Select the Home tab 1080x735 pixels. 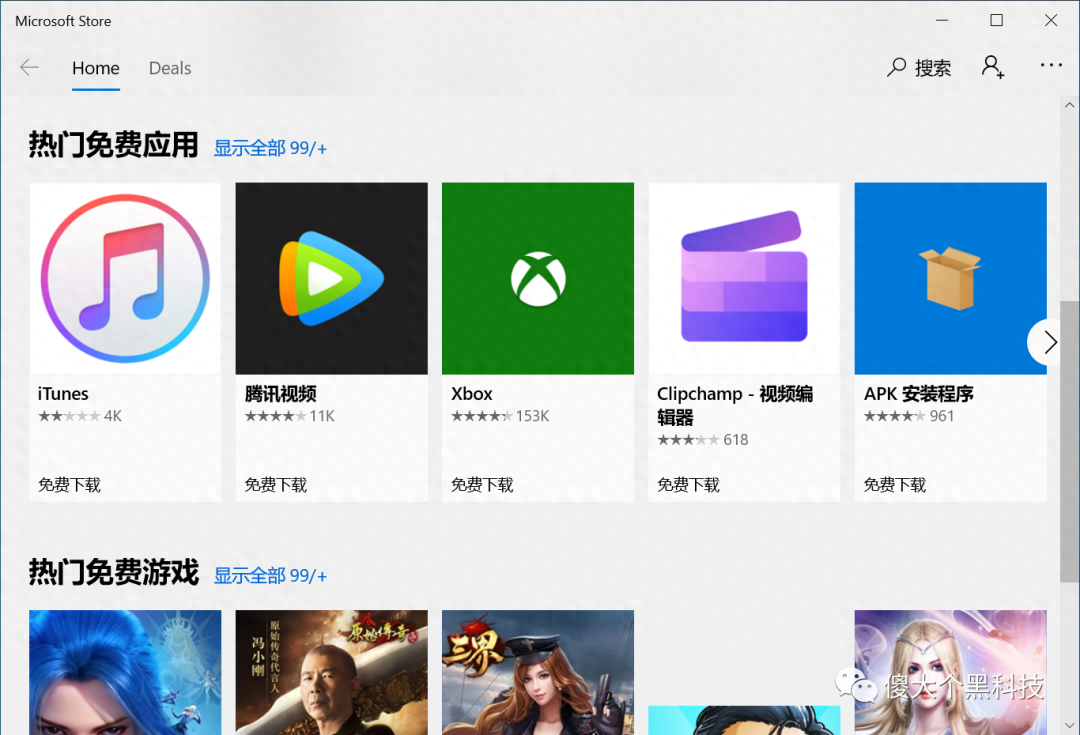(x=96, y=68)
